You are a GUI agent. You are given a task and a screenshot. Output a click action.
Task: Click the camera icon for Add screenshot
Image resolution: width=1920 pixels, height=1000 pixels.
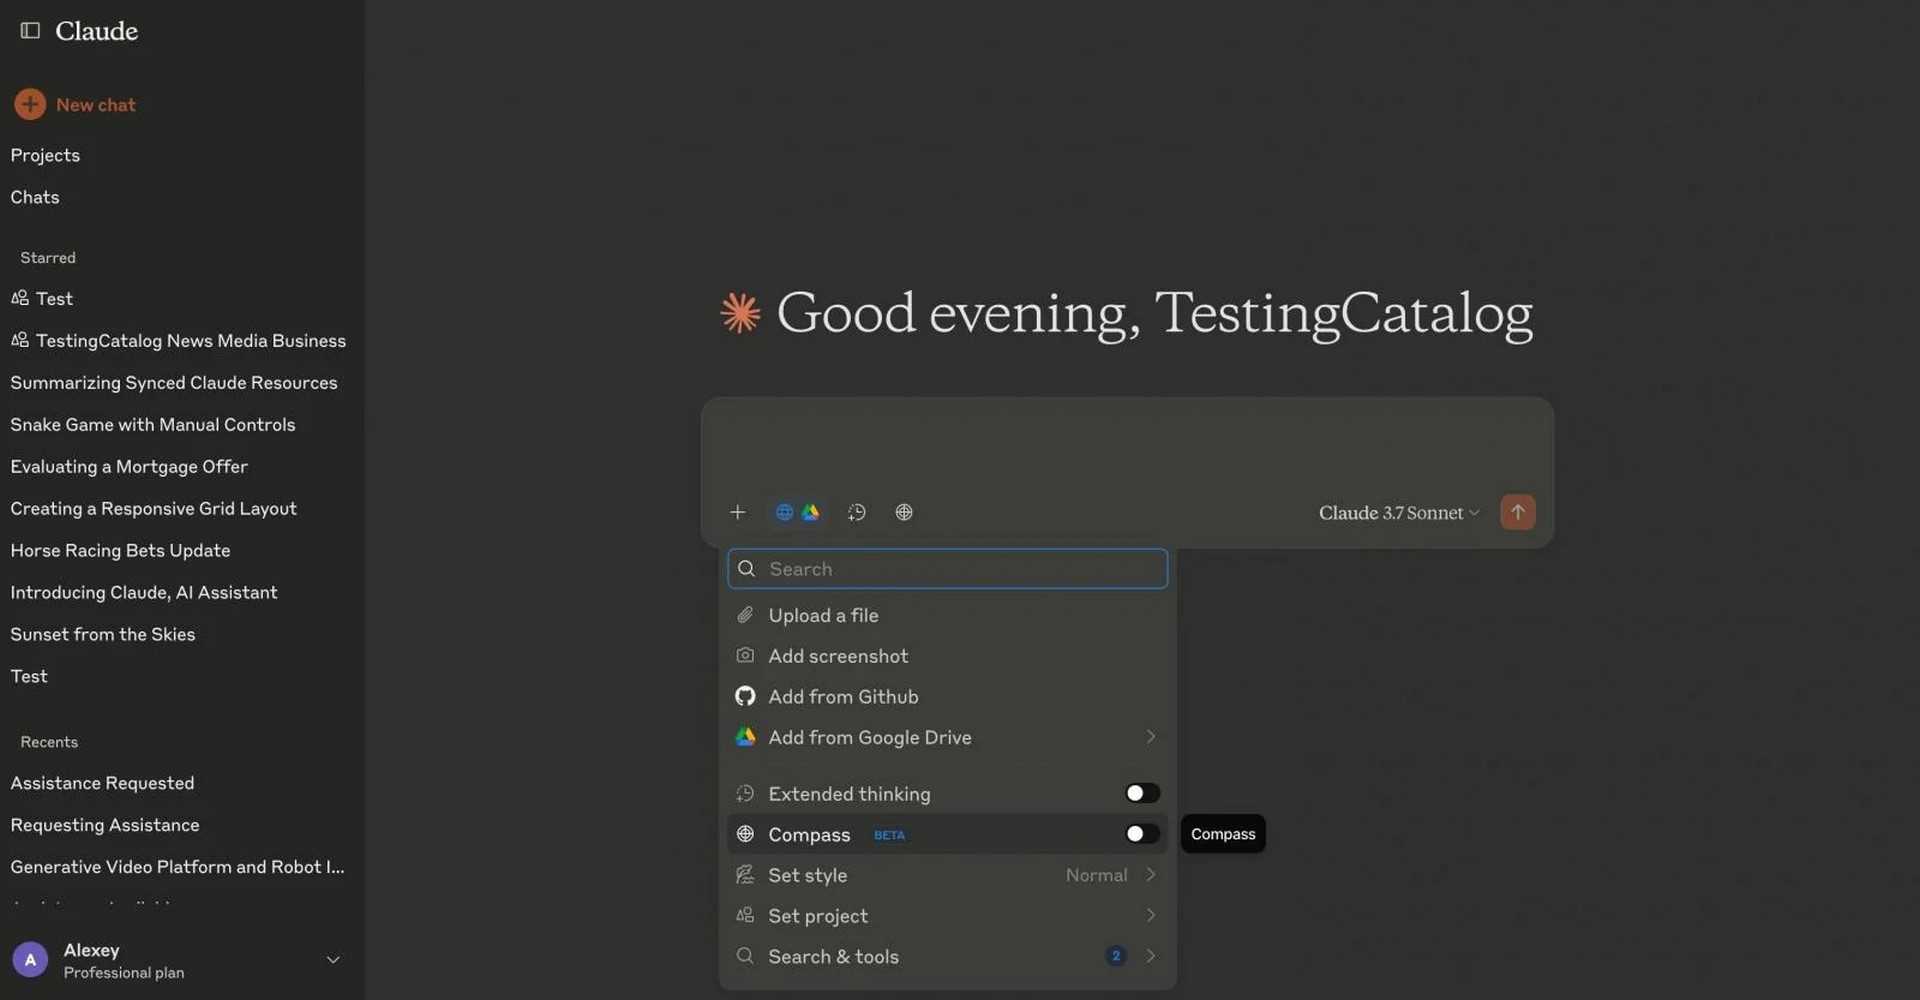pyautogui.click(x=745, y=655)
